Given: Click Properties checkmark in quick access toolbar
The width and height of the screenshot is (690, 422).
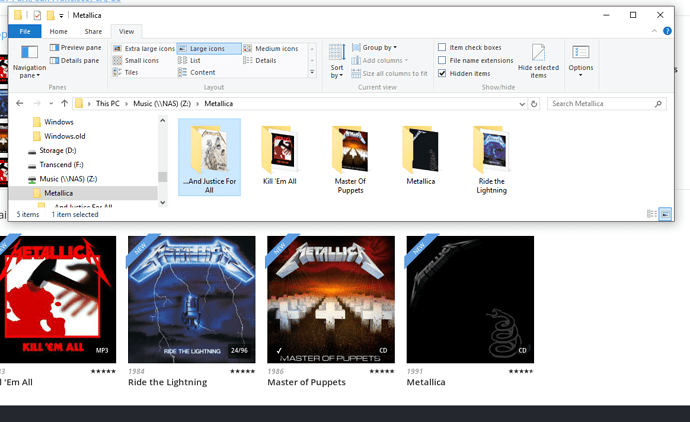Looking at the screenshot, I should click(x=37, y=15).
